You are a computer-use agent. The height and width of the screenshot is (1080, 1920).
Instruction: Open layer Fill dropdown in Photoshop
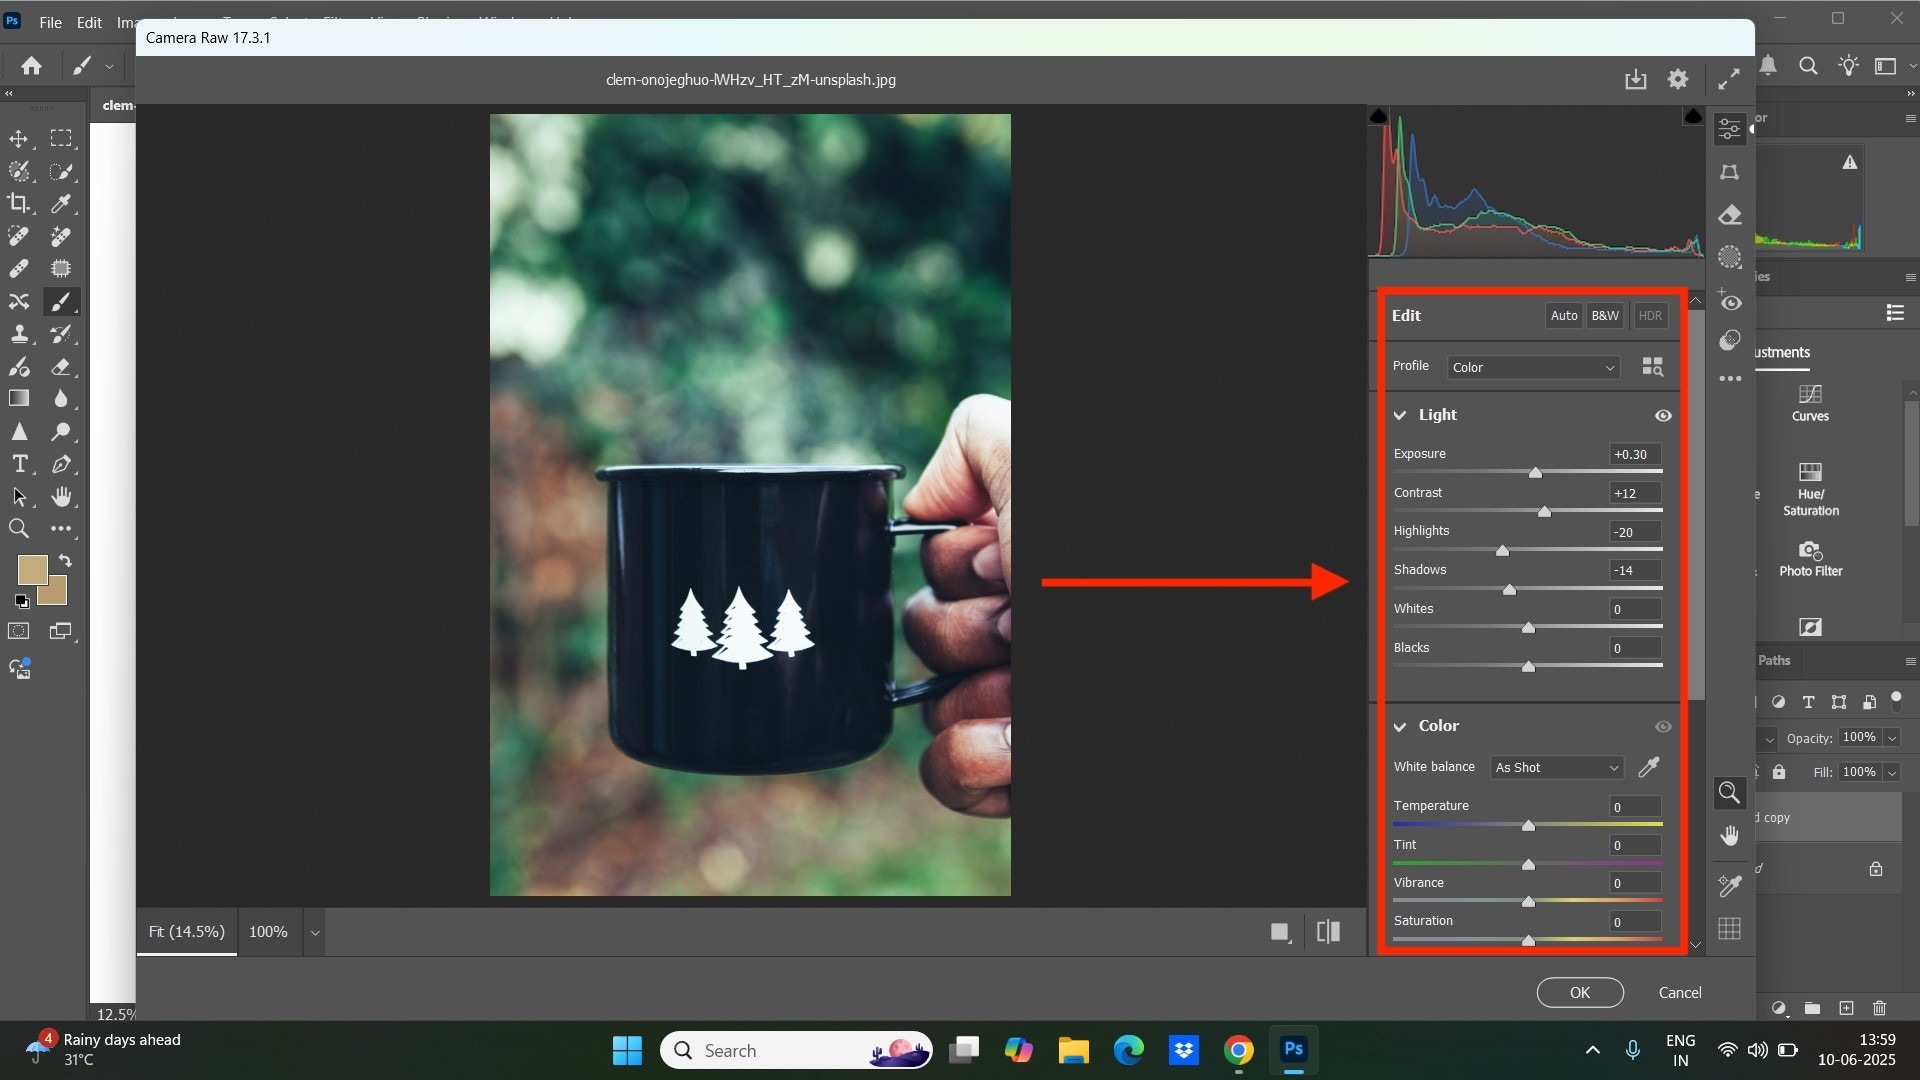coord(1892,772)
